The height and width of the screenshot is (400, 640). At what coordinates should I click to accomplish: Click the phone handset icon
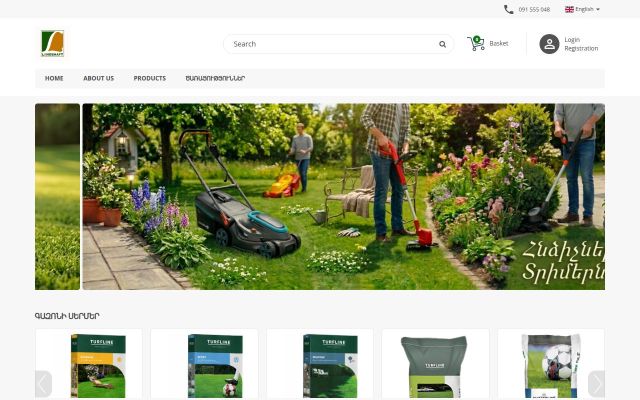coord(508,9)
